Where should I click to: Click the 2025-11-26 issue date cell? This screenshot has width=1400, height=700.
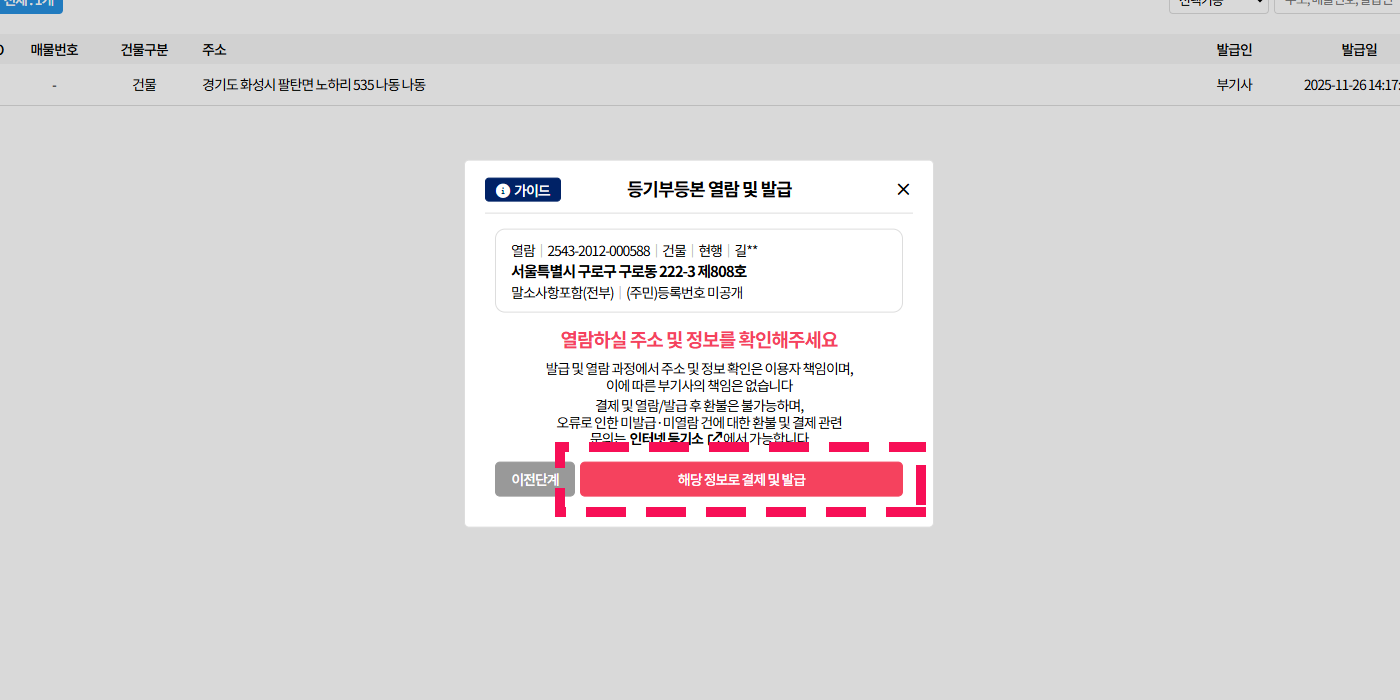[x=1350, y=85]
